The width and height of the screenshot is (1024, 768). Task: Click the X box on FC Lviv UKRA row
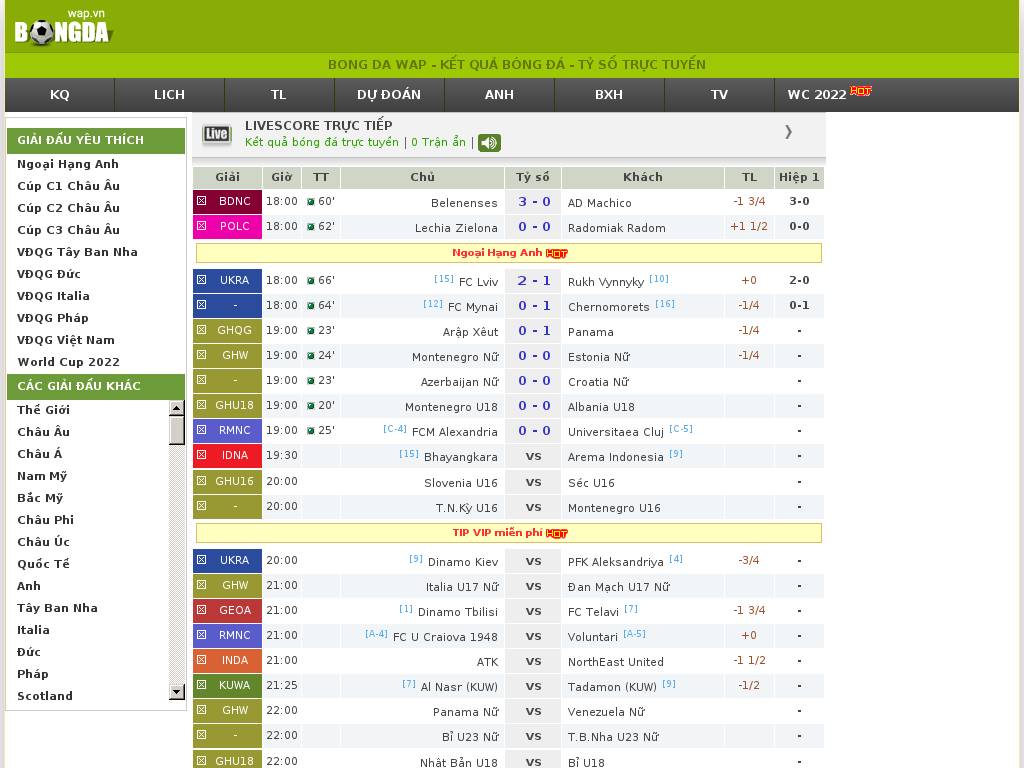click(201, 280)
